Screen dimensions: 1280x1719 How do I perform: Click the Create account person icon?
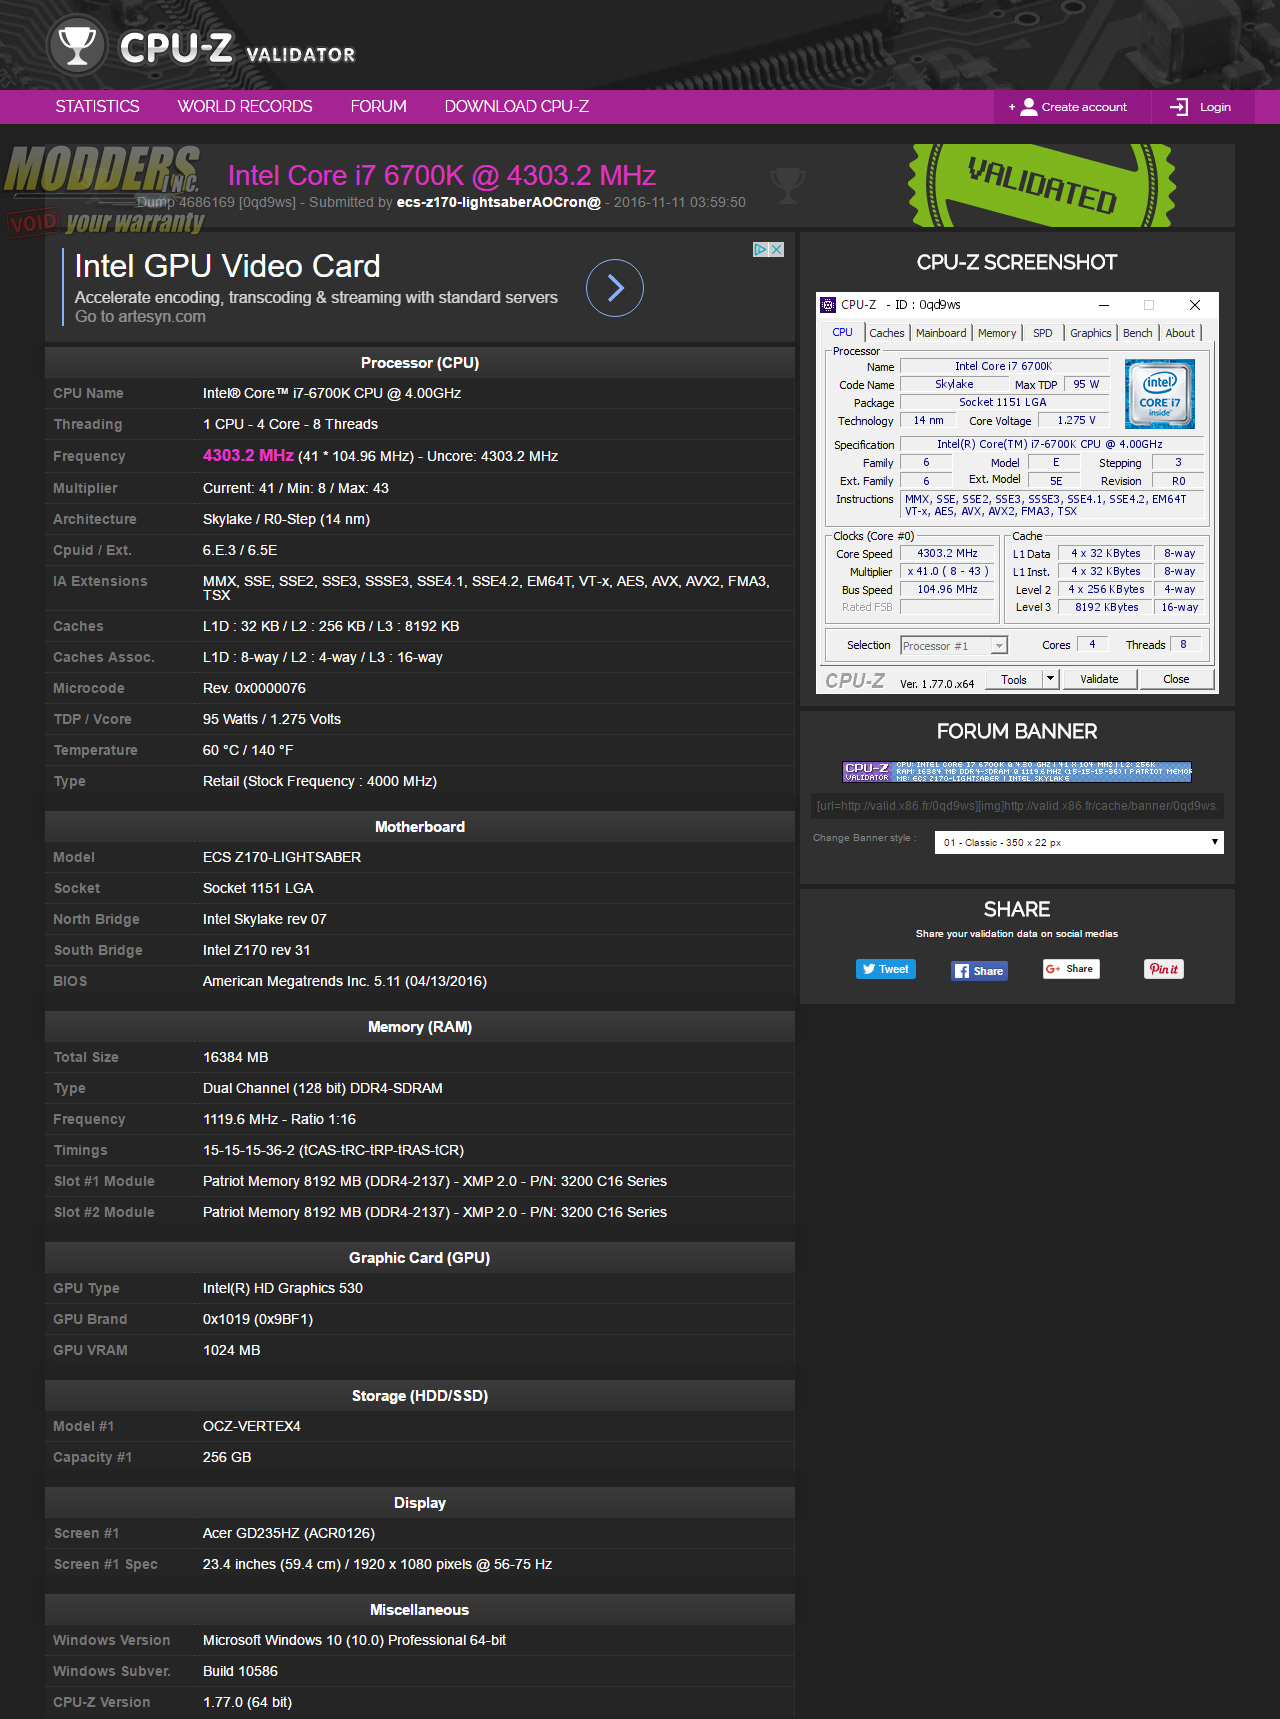point(1028,107)
